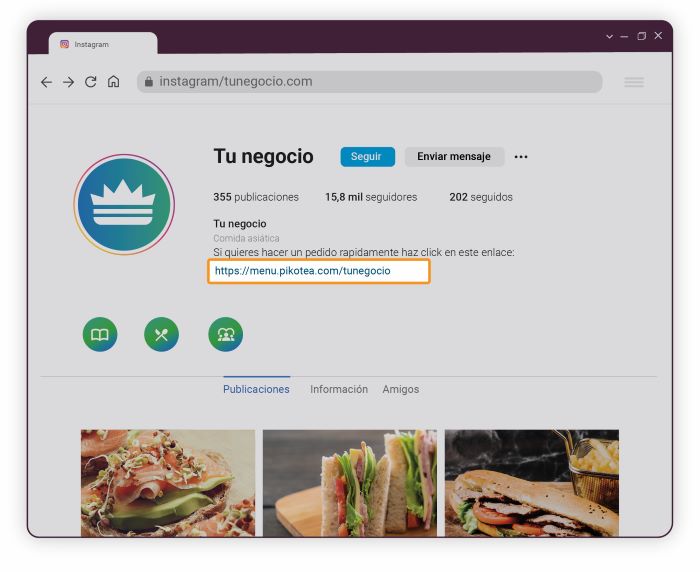This screenshot has width=700, height=572.
Task: Click the bold Tu negocio bio name
Action: click(x=240, y=224)
